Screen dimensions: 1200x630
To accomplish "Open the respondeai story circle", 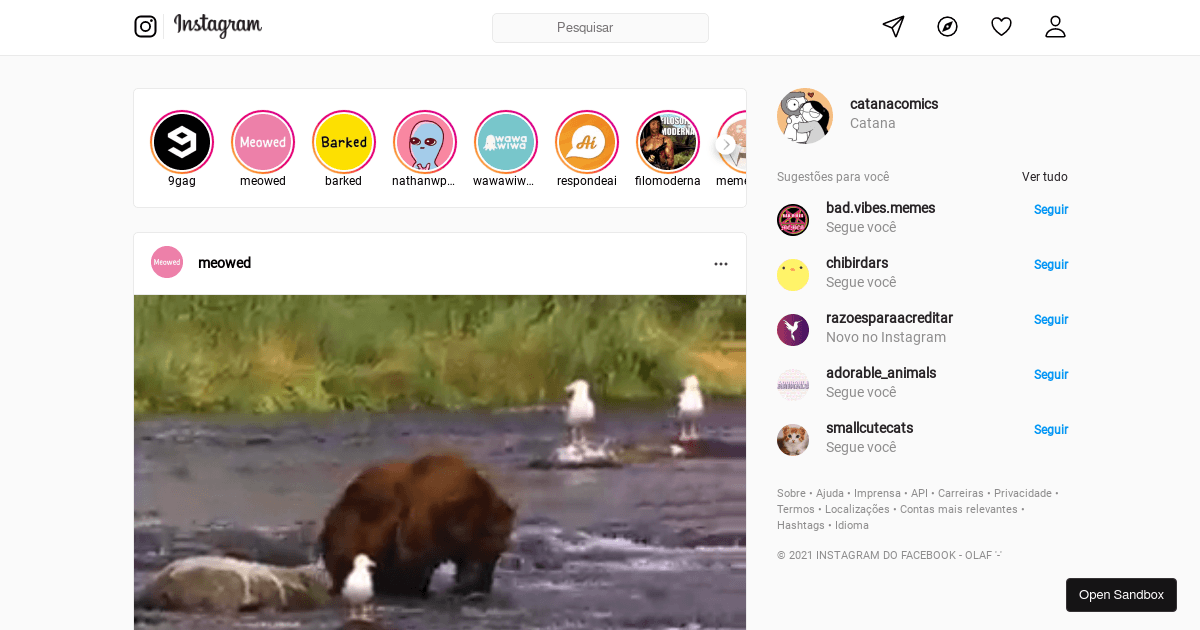I will pos(586,142).
